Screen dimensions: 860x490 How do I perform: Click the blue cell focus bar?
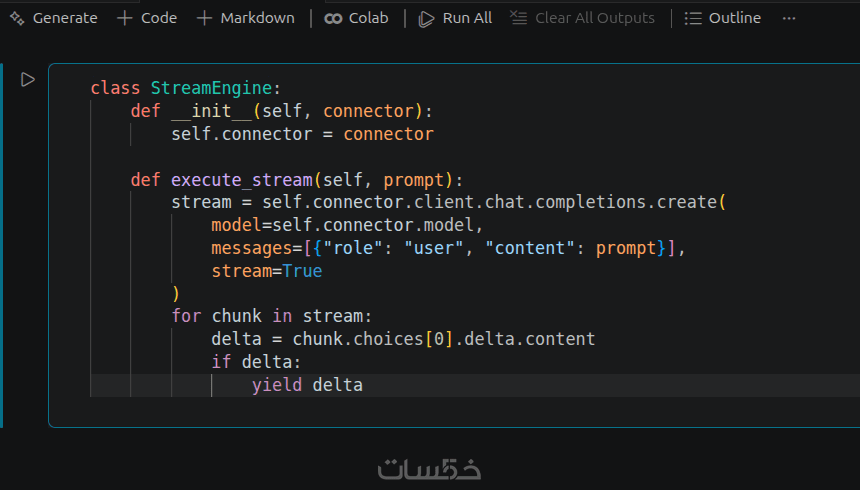pos(2,245)
